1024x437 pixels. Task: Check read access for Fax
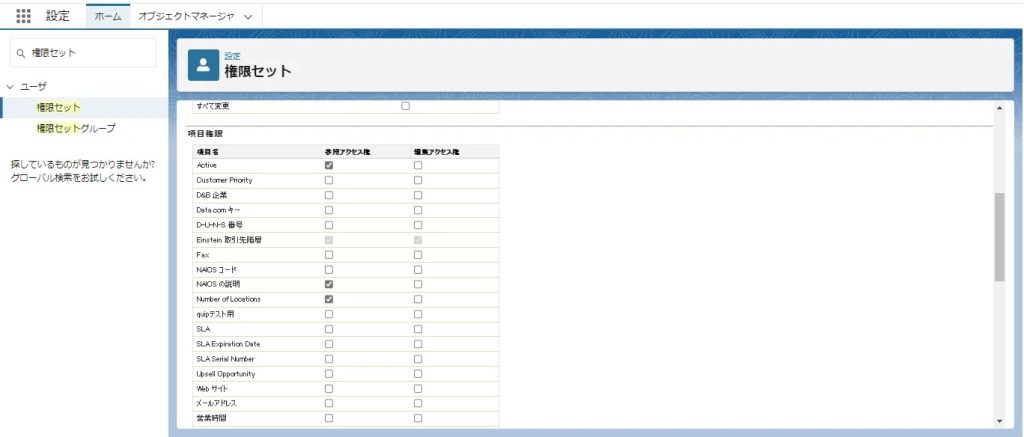(x=328, y=255)
